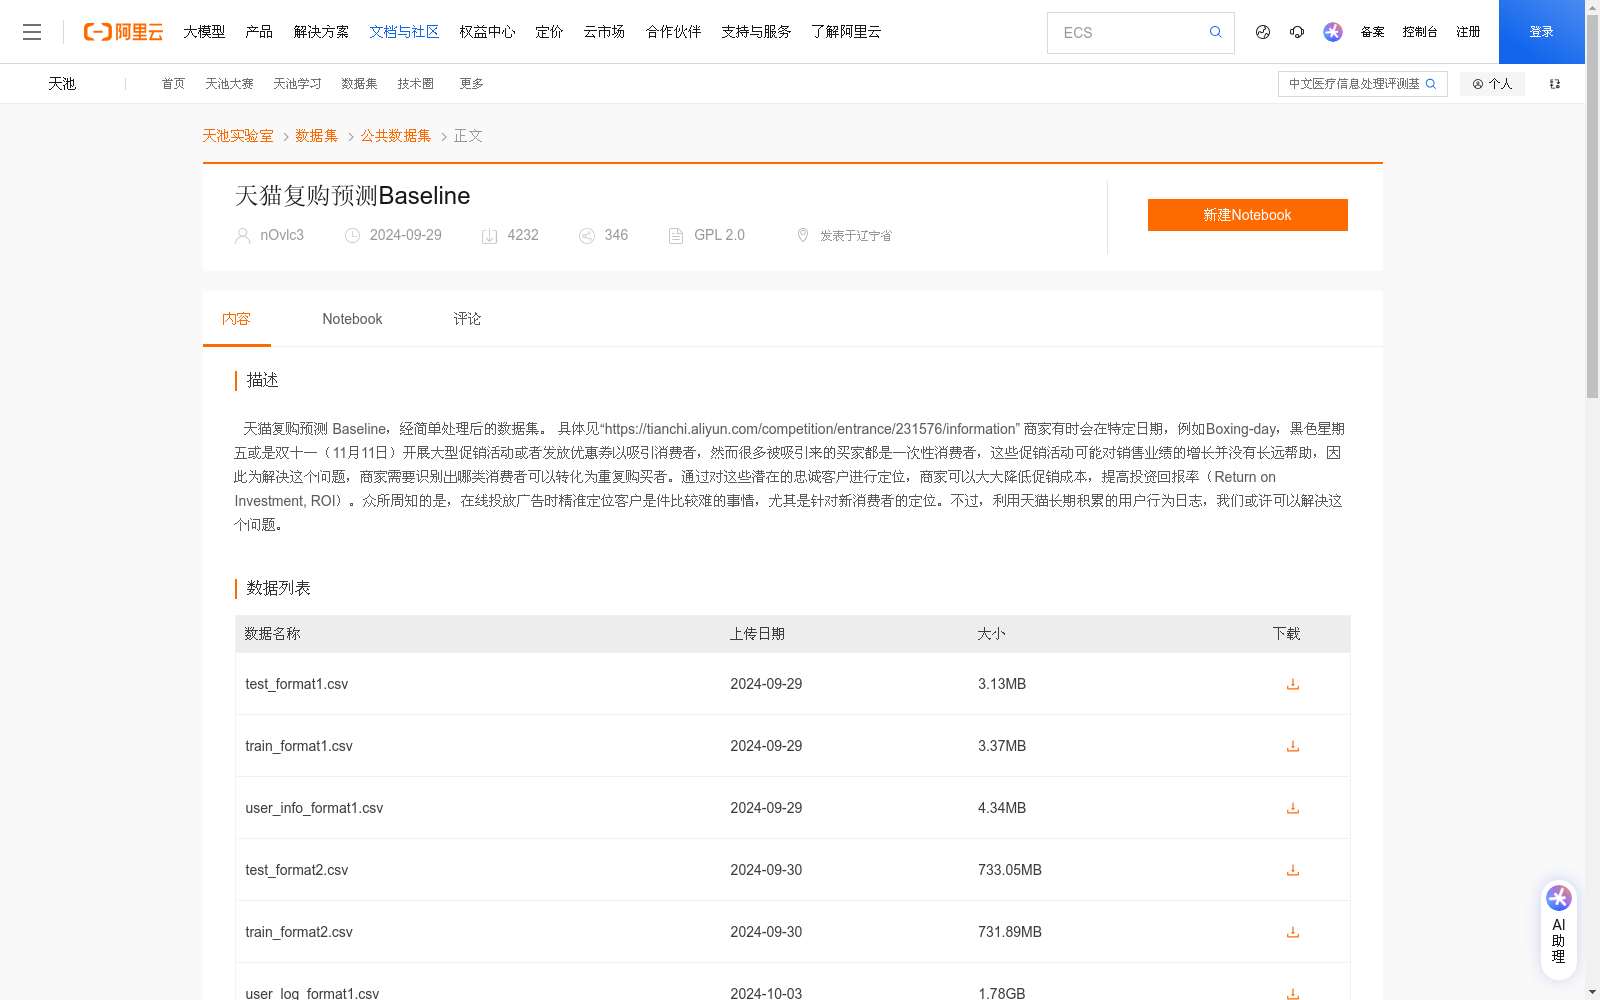Click the 新建Notebook button

1247,215
